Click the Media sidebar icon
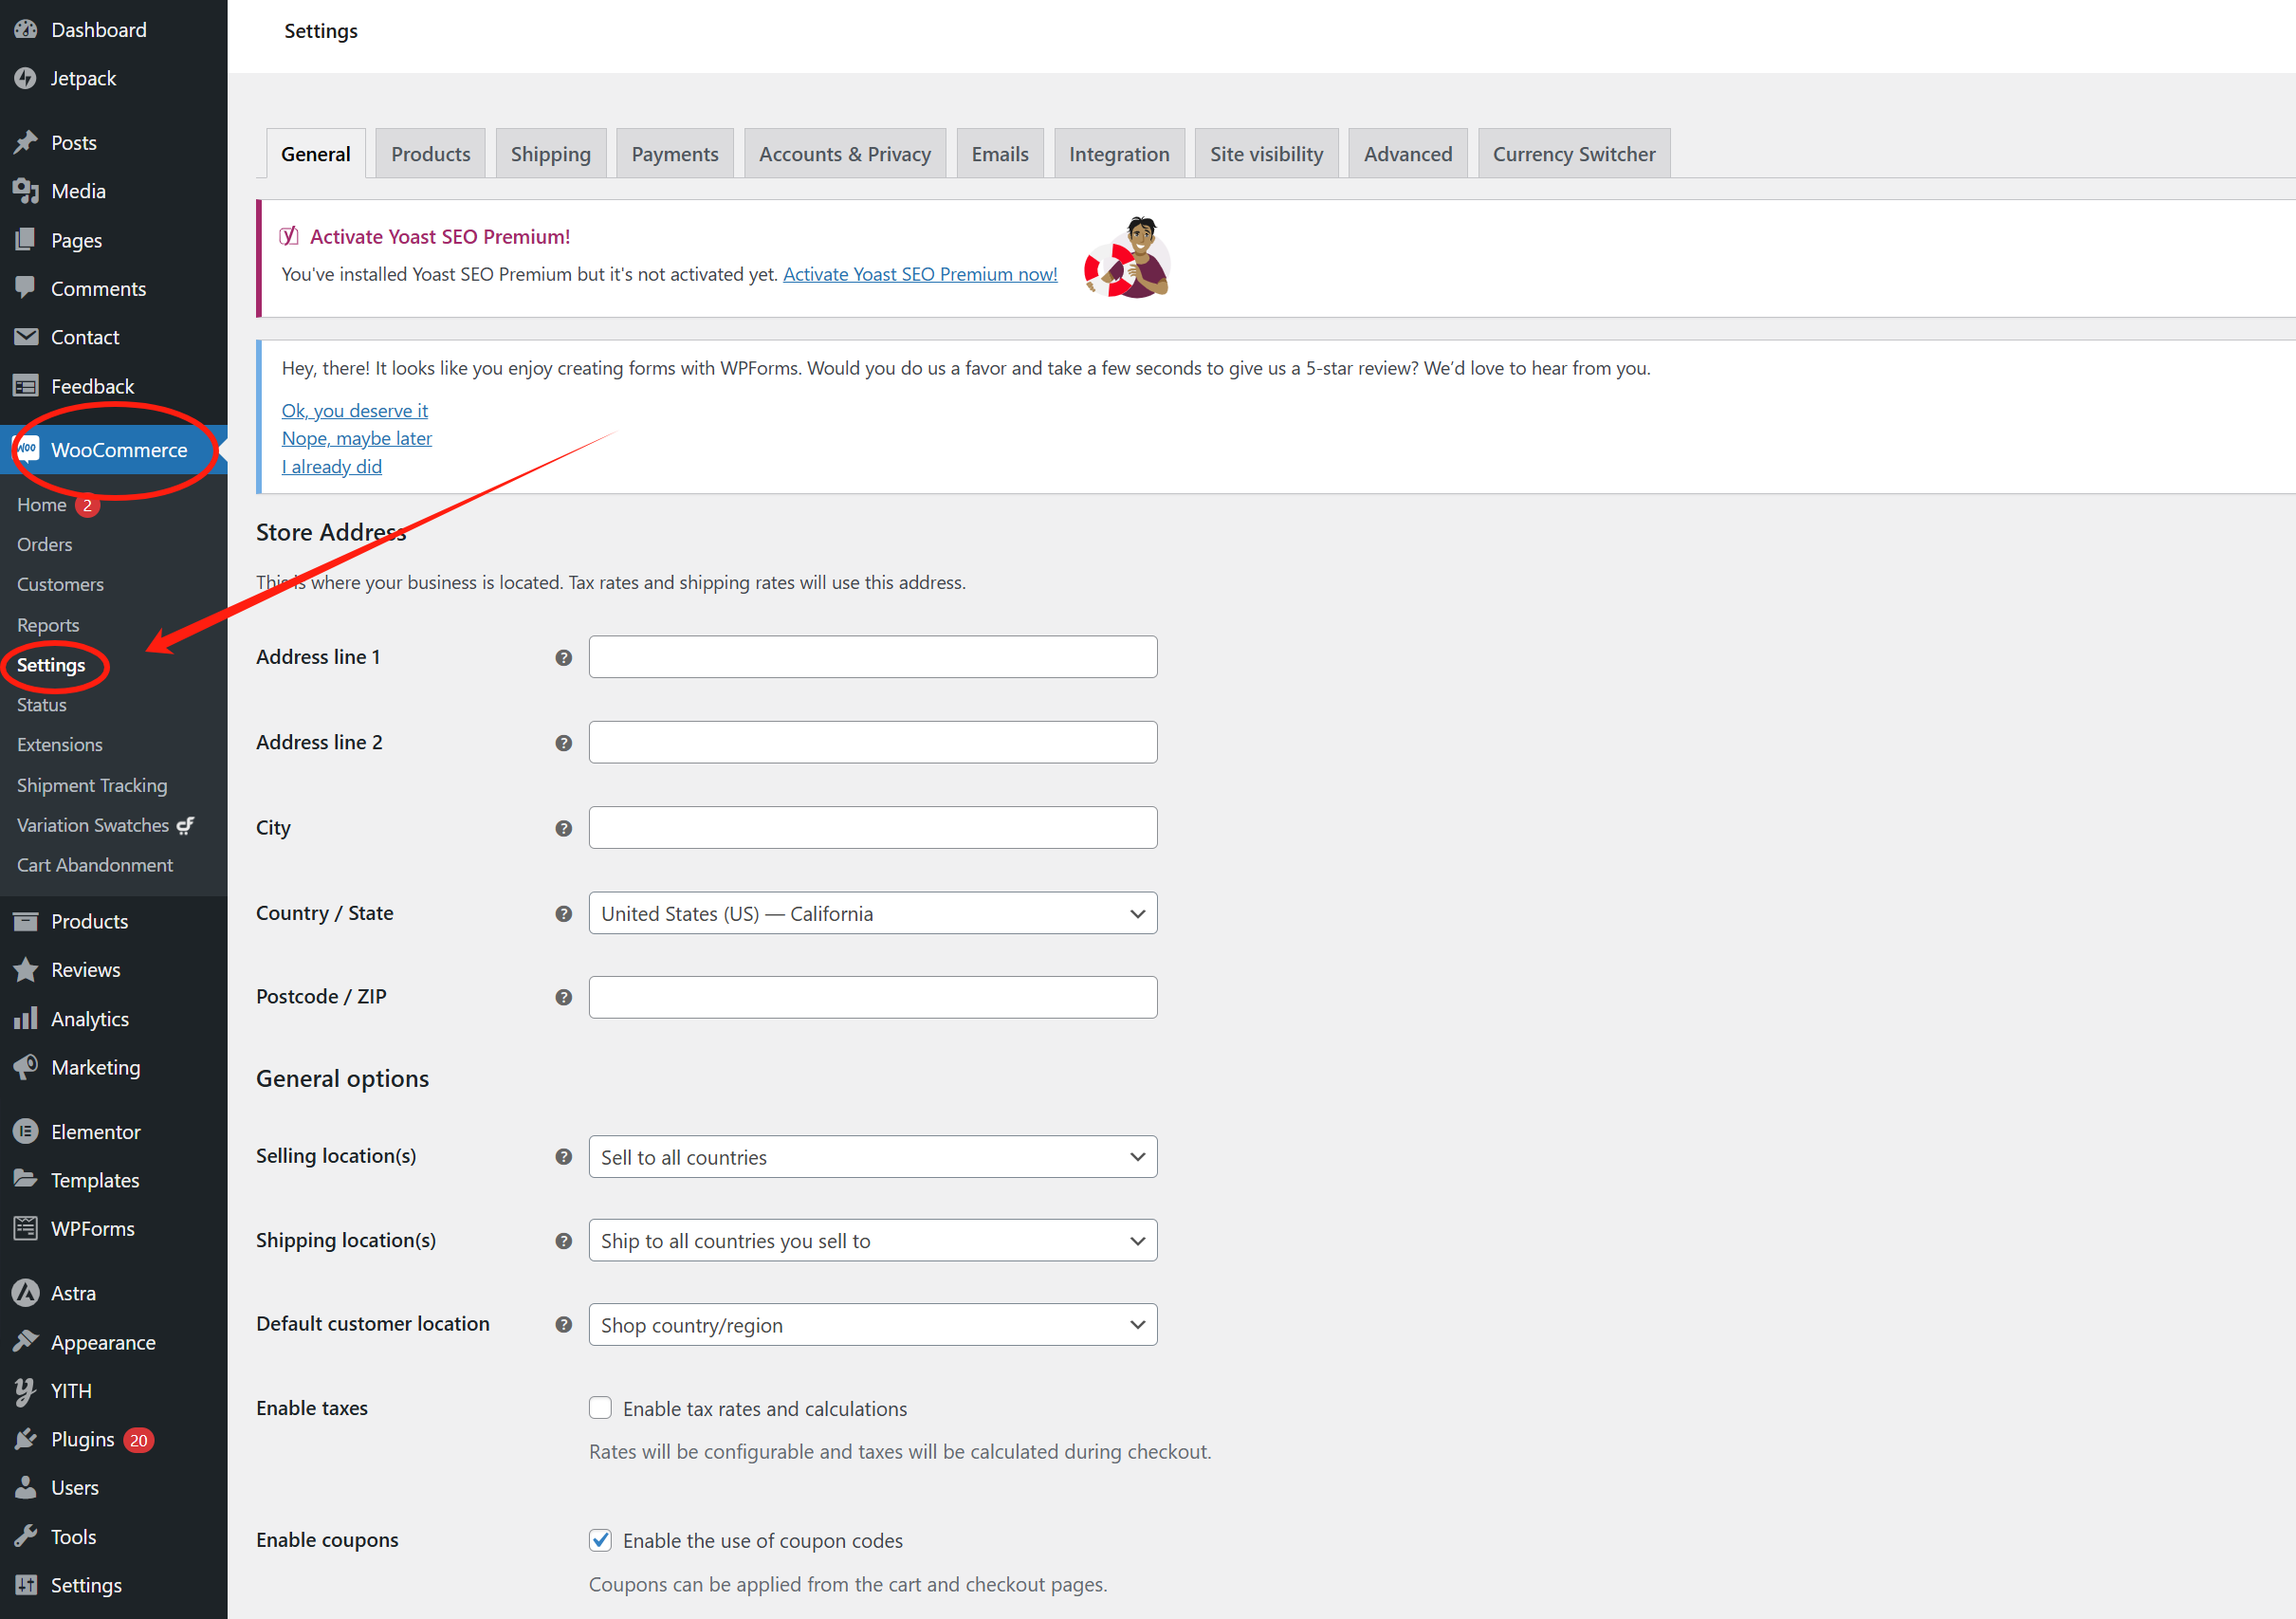 27,190
